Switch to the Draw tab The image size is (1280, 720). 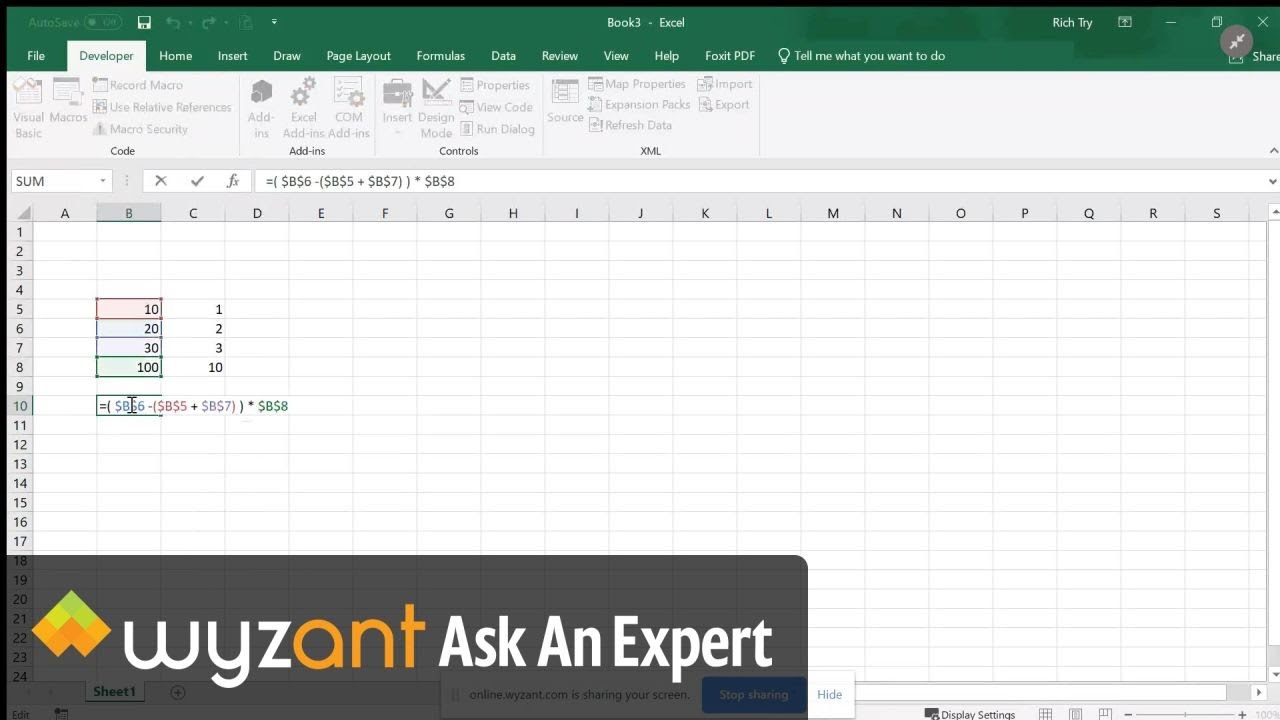(287, 56)
